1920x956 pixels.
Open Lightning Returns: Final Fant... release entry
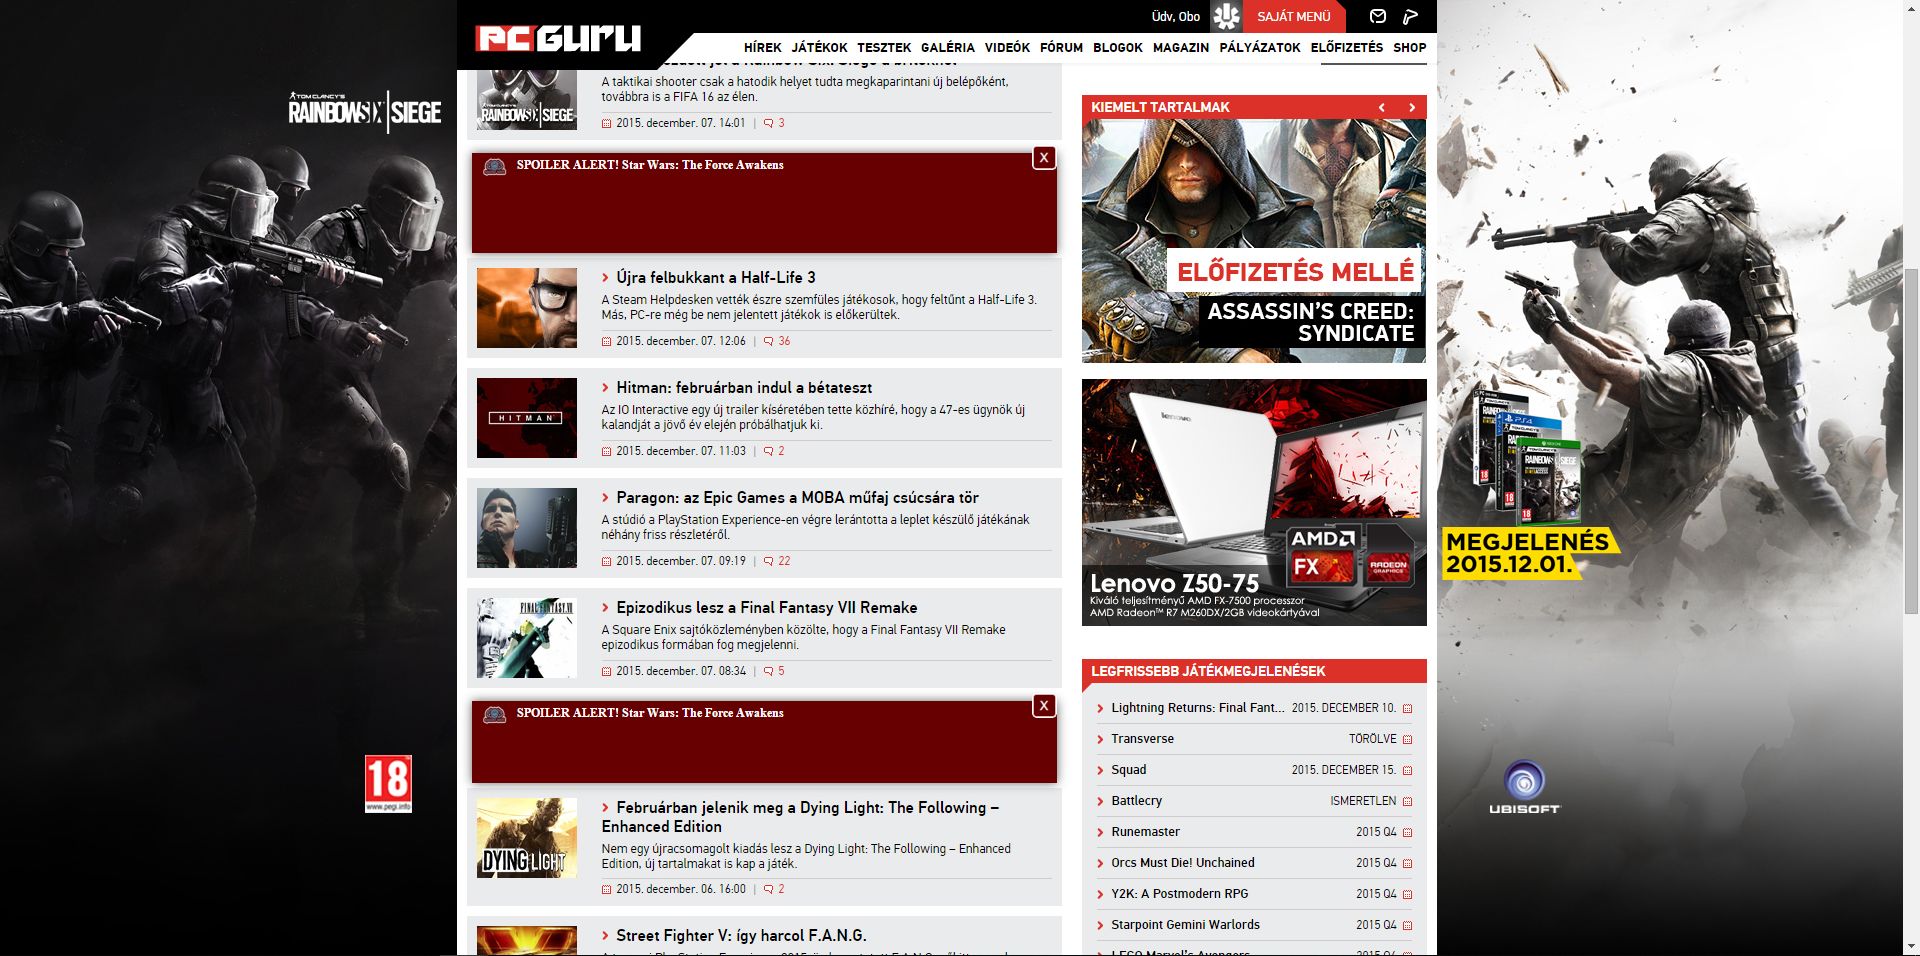tap(1198, 707)
